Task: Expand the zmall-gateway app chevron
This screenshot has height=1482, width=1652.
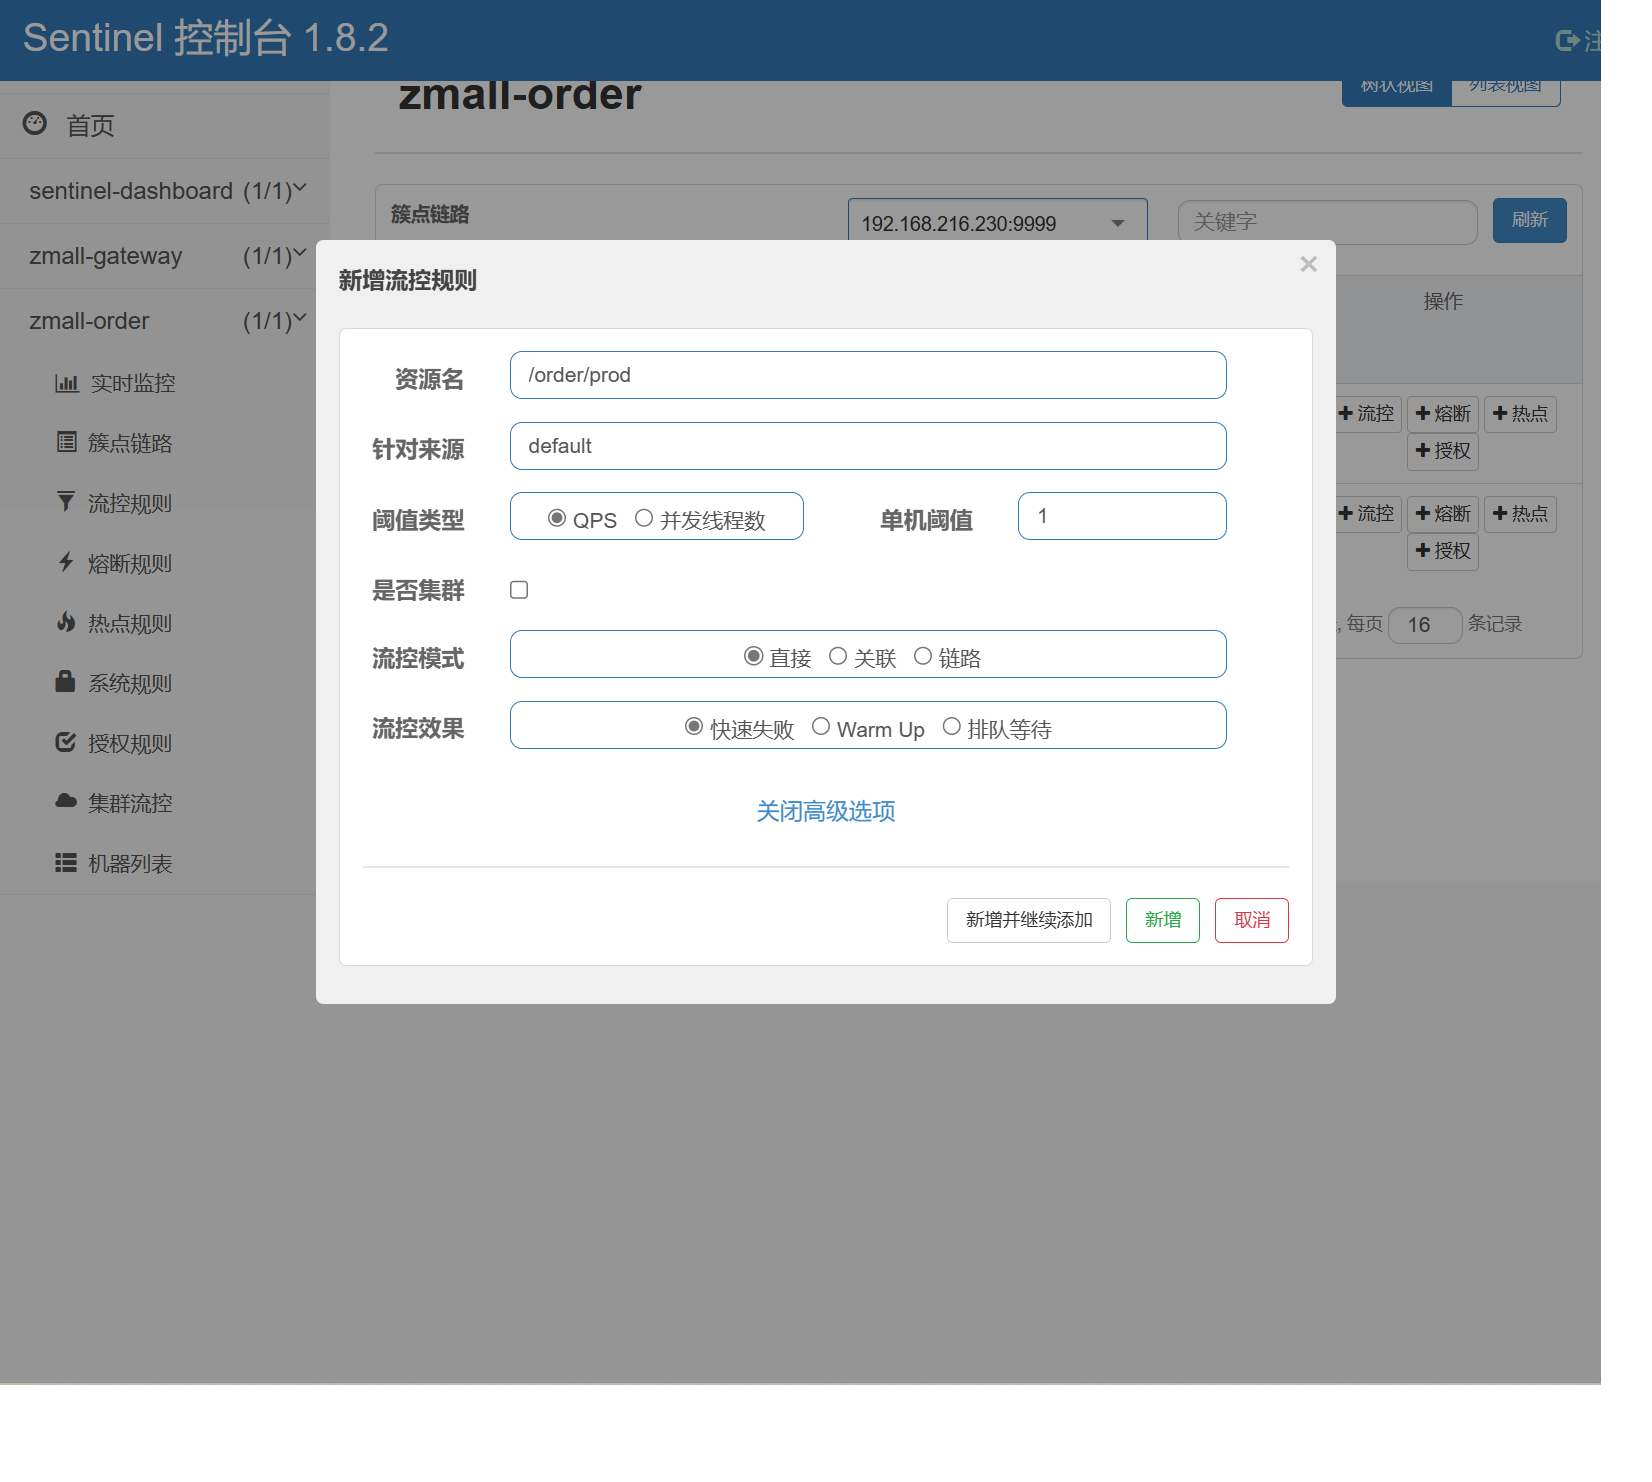Action: [300, 253]
